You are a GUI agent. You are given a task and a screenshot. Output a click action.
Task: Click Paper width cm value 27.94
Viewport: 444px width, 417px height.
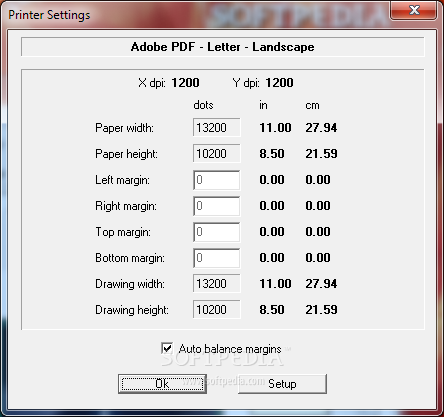coord(321,128)
